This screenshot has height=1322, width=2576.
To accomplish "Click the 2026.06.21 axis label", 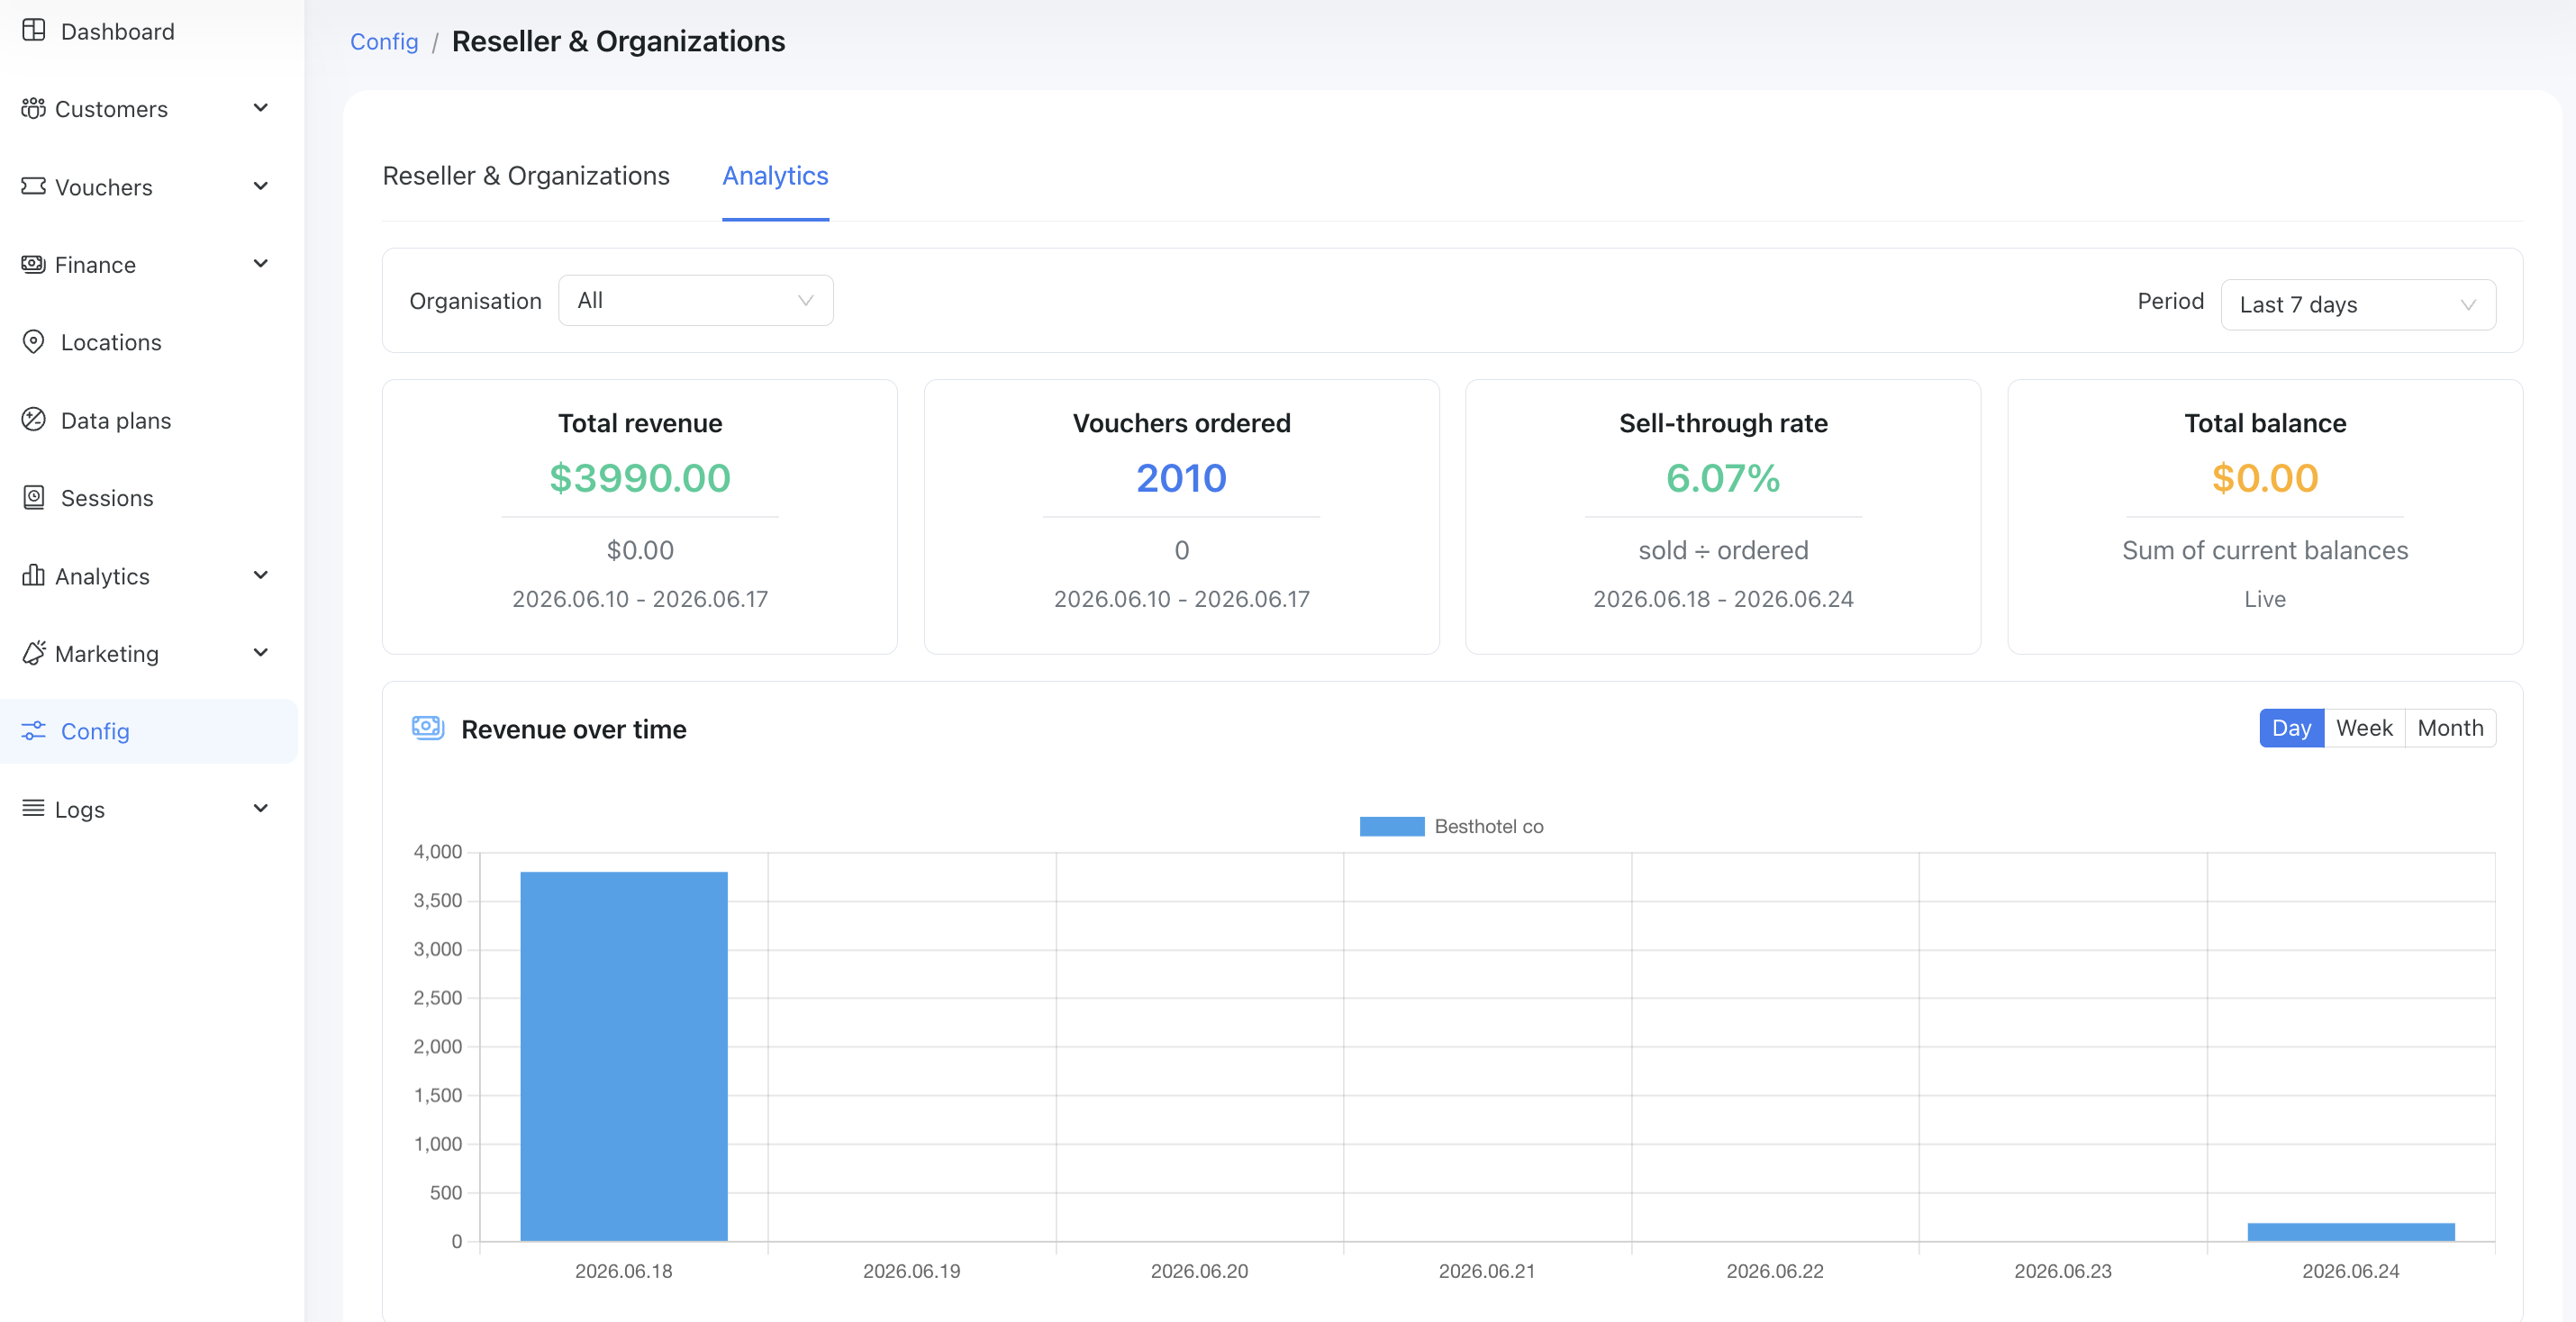I will 1486,1271.
